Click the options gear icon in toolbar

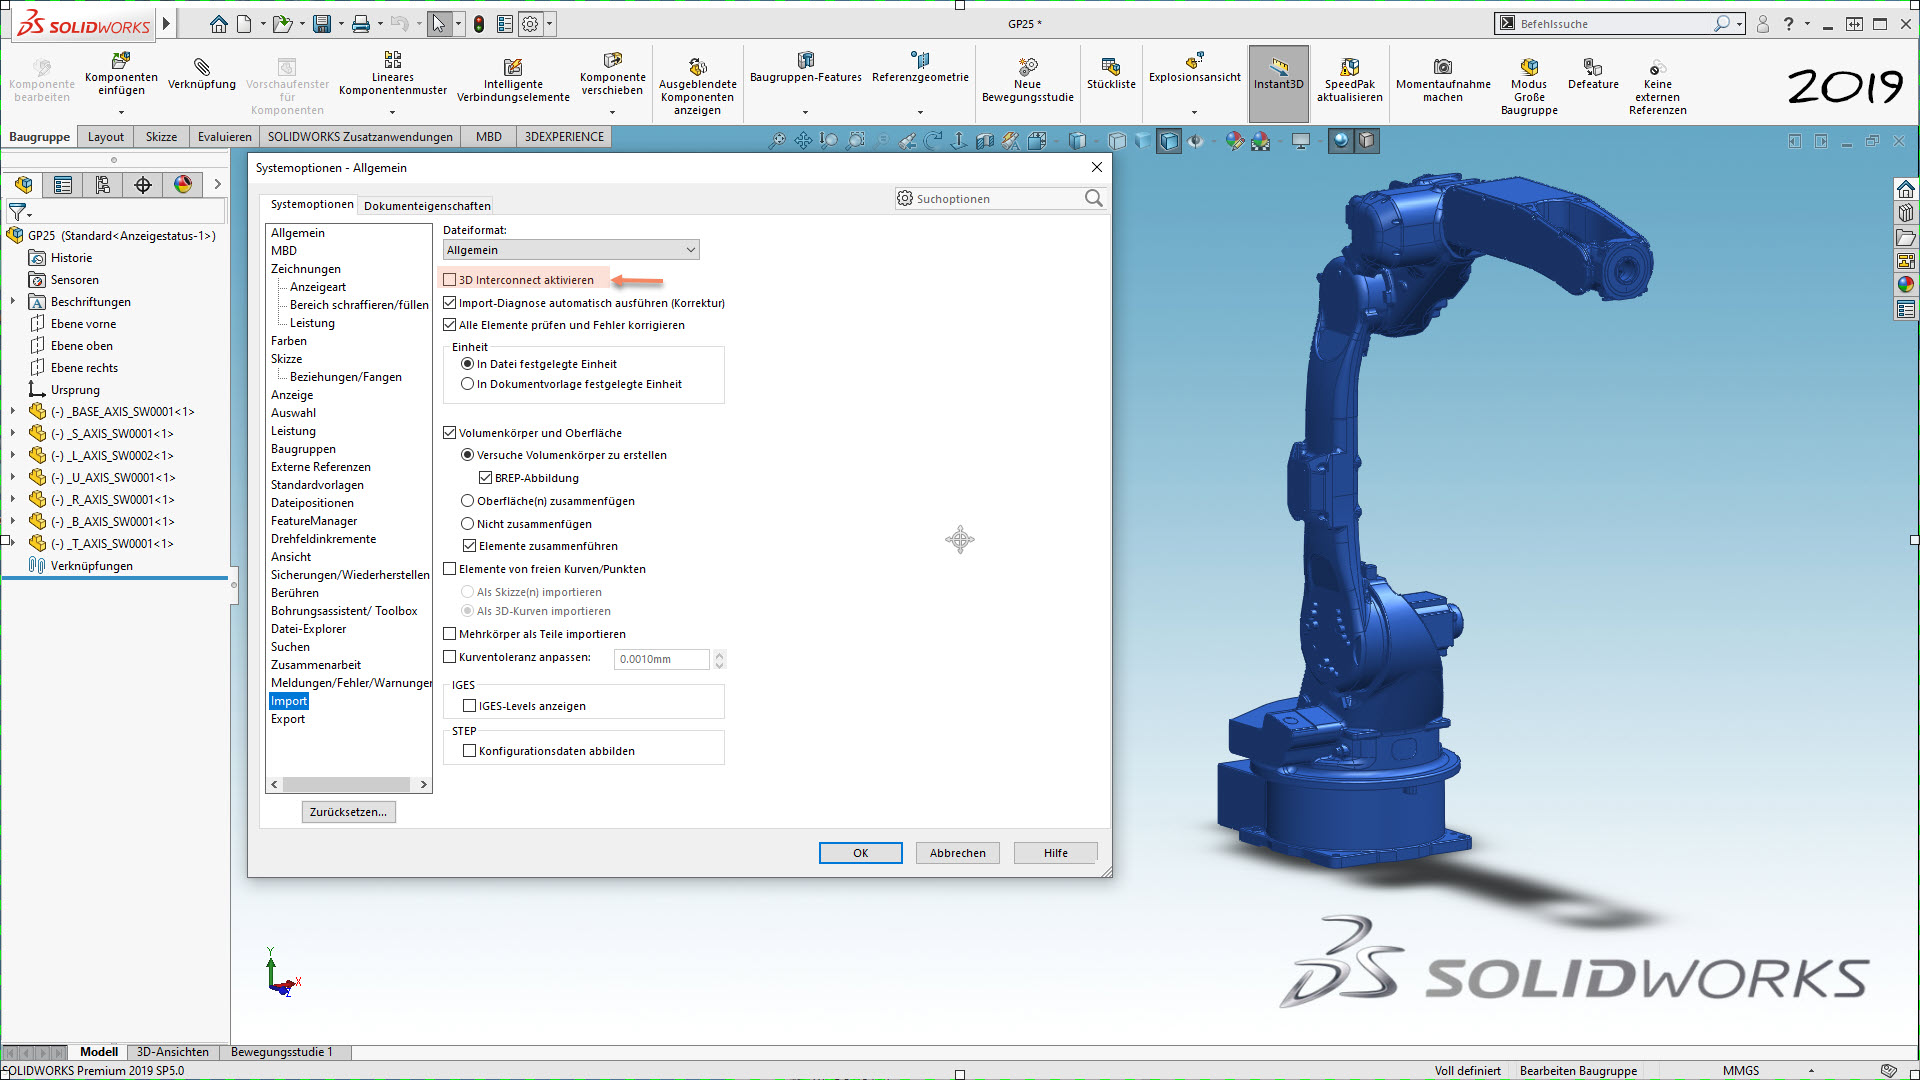(530, 24)
